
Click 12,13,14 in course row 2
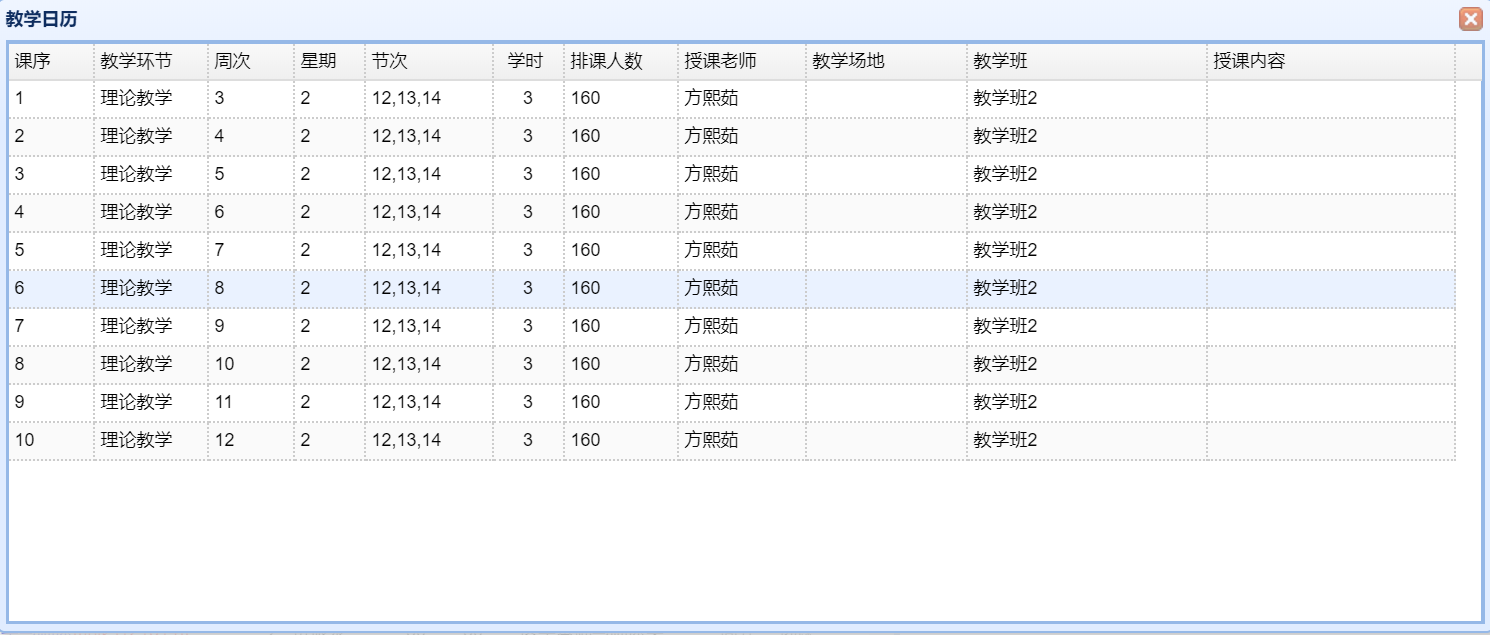407,136
